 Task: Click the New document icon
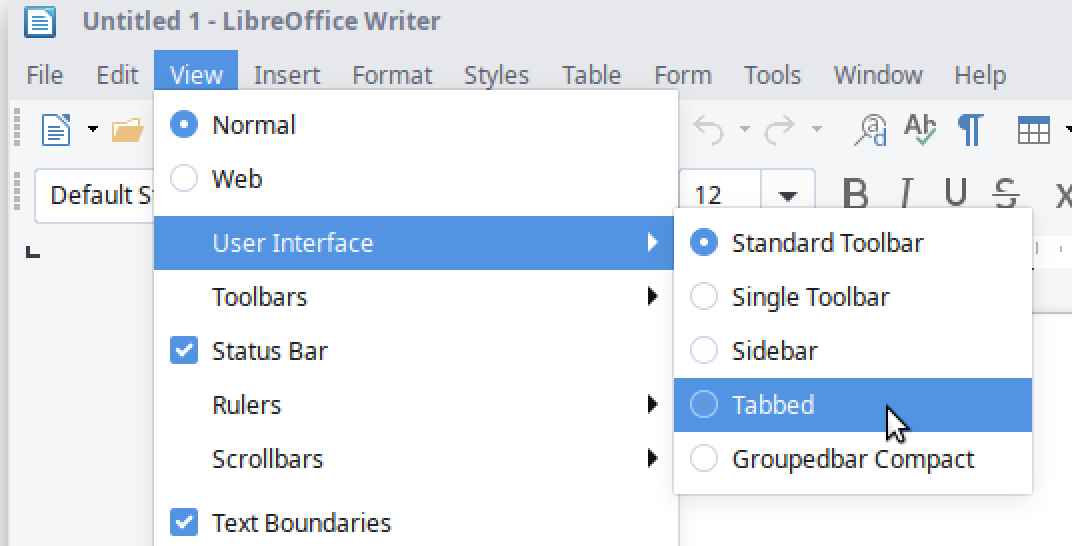click(x=56, y=130)
